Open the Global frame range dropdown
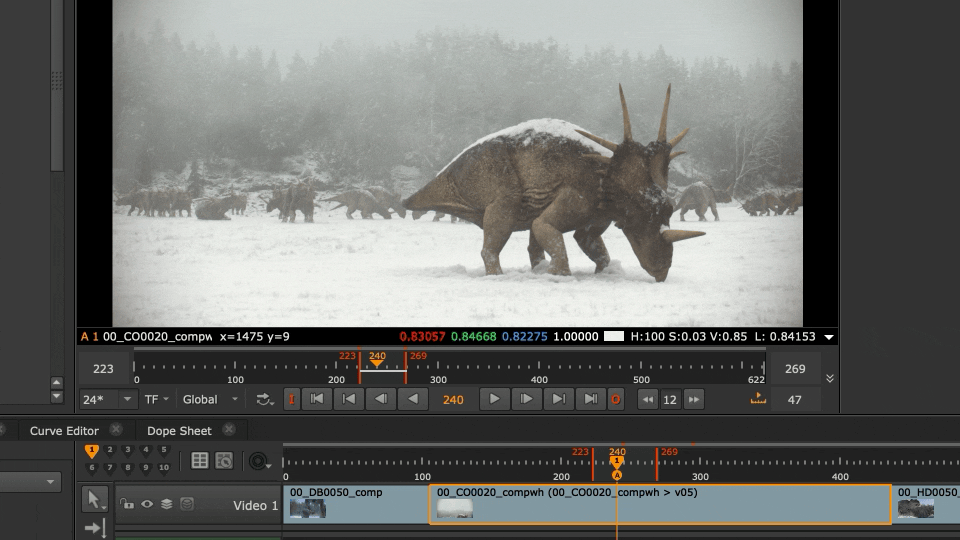The width and height of the screenshot is (960, 540). click(210, 399)
